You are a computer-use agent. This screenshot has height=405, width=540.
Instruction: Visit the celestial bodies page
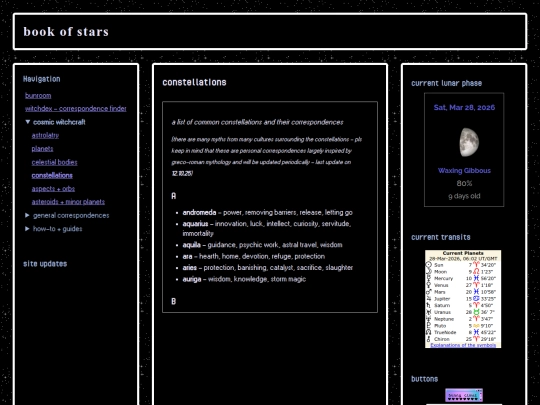pos(54,162)
